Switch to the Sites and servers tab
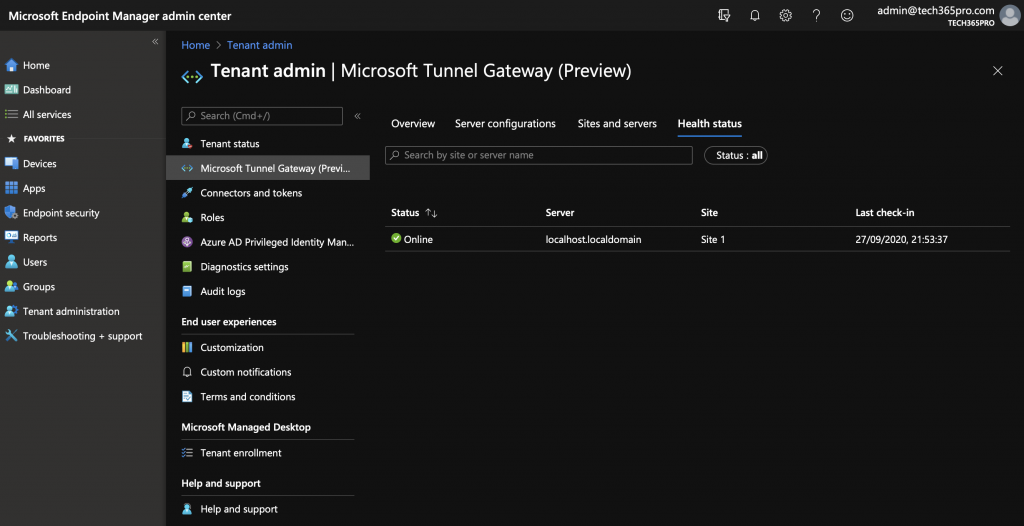1024x526 pixels. [617, 124]
